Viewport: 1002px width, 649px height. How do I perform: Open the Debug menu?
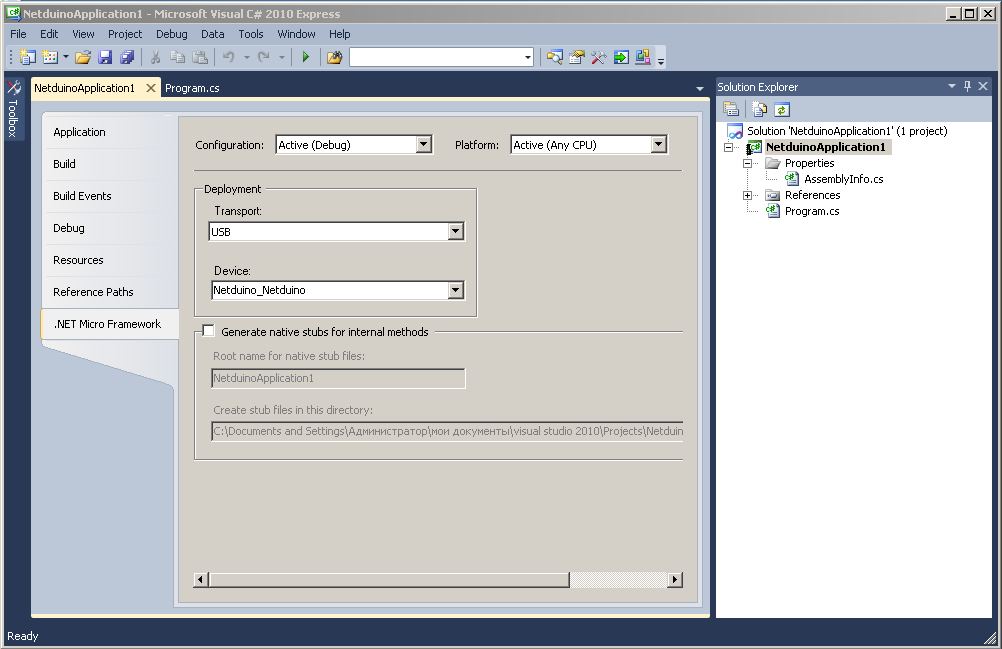172,34
